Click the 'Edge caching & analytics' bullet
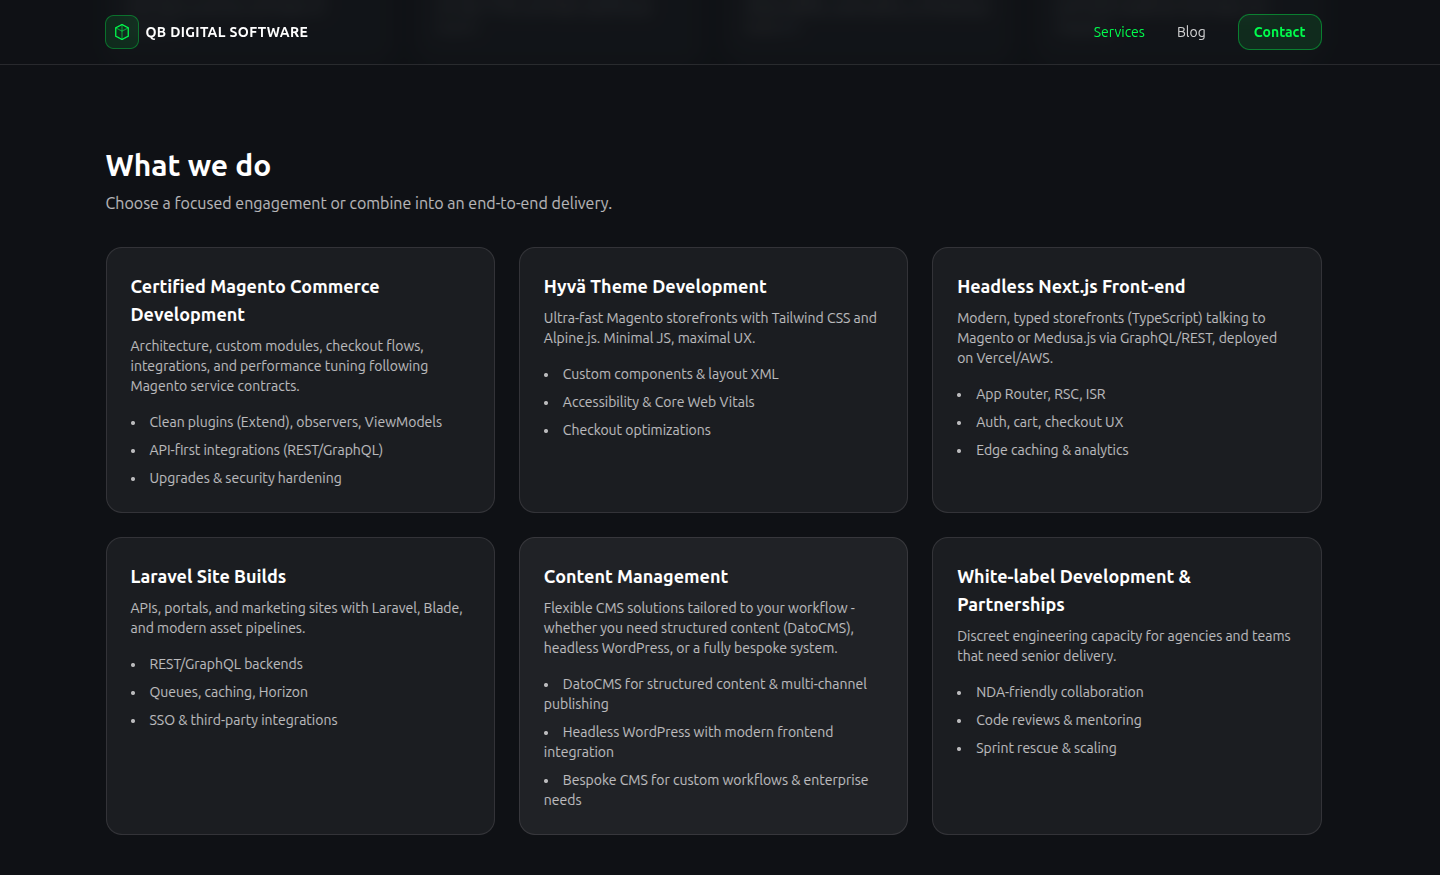The image size is (1440, 875). coord(1052,449)
